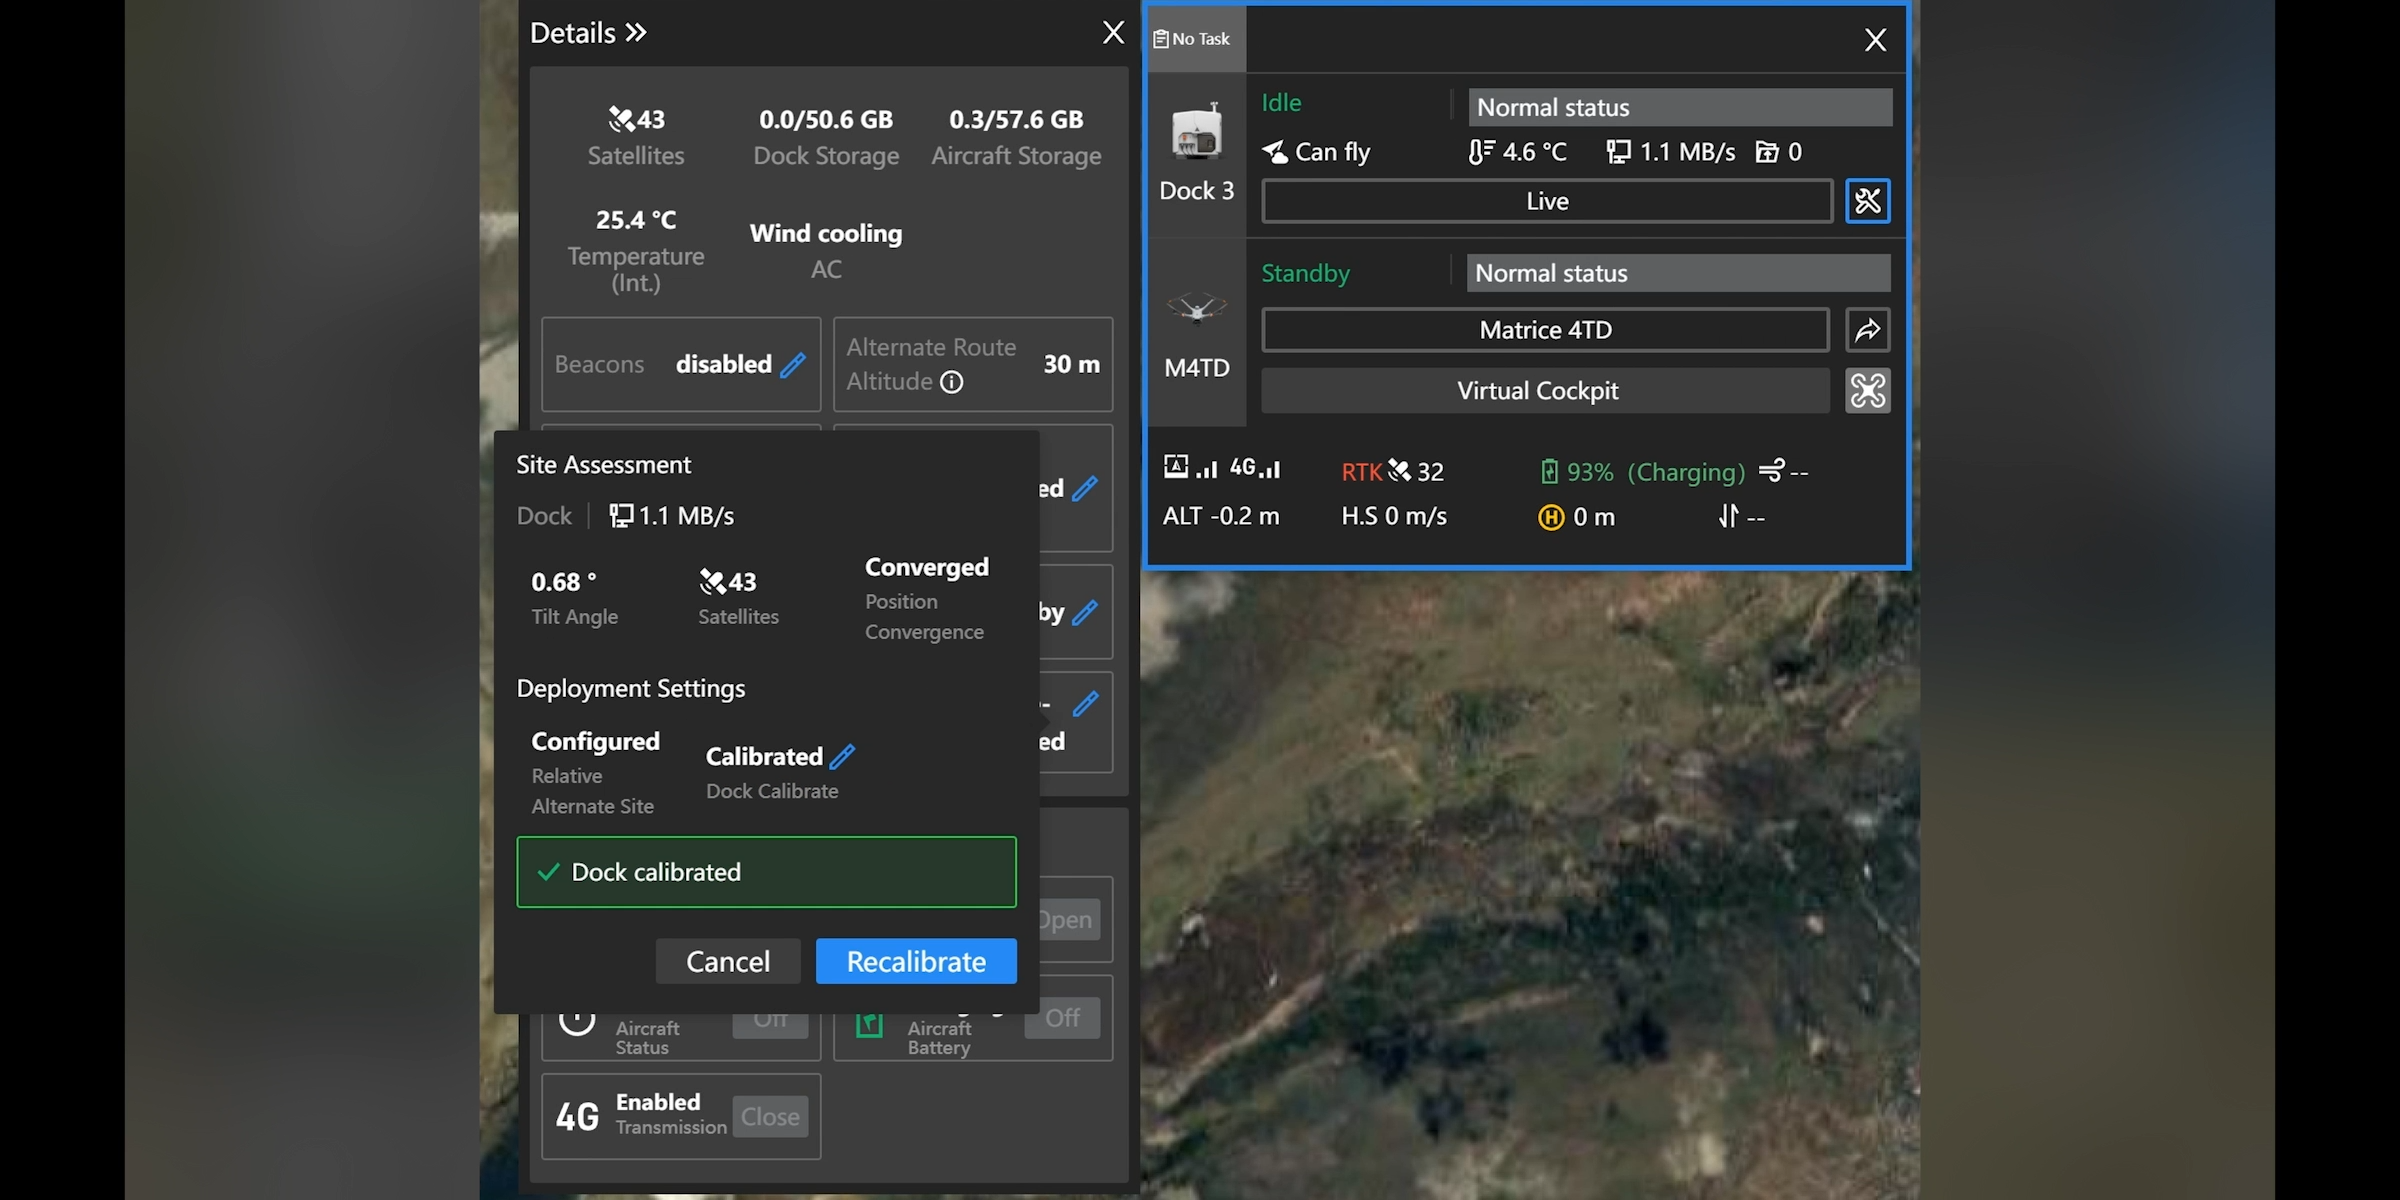
Task: Click Alternate Route Altitude info icon
Action: coord(952,382)
